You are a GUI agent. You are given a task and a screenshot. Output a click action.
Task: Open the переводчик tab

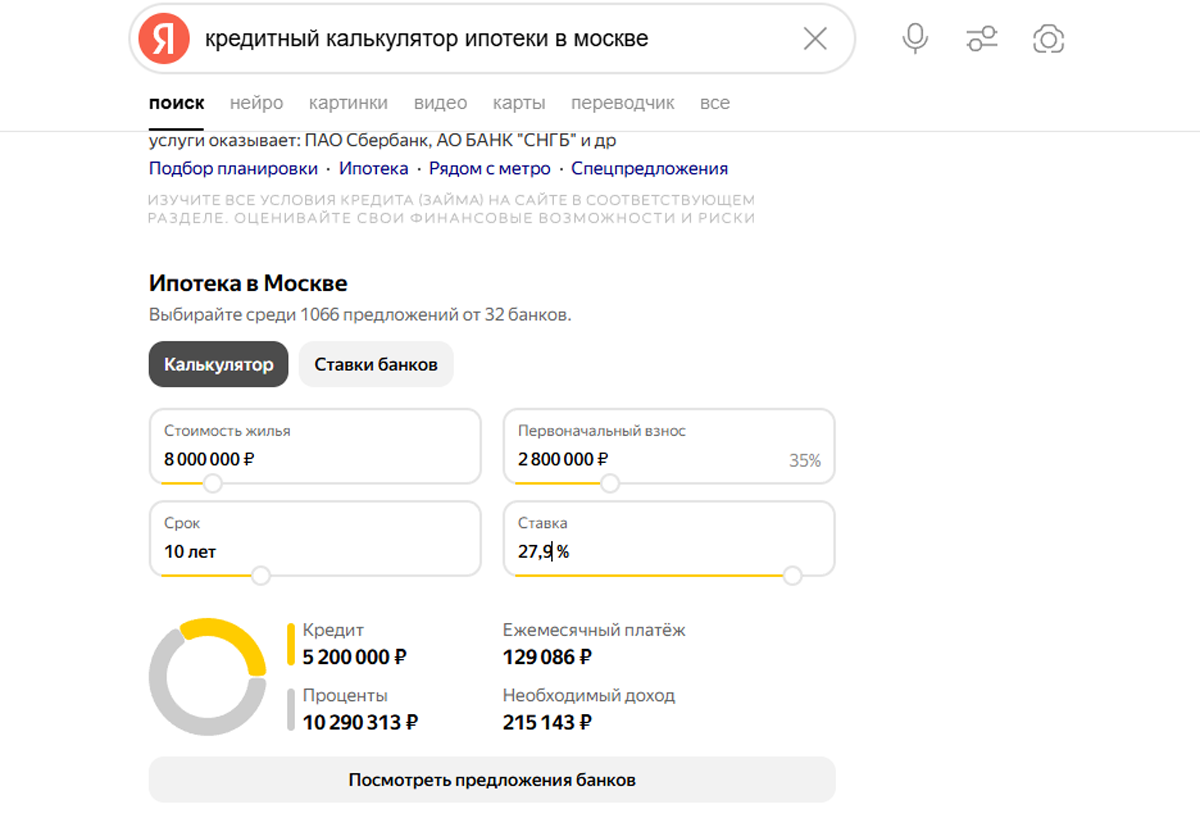622,103
